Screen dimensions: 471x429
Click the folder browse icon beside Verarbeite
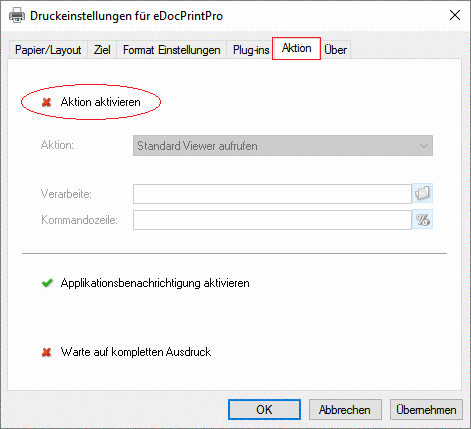click(422, 193)
